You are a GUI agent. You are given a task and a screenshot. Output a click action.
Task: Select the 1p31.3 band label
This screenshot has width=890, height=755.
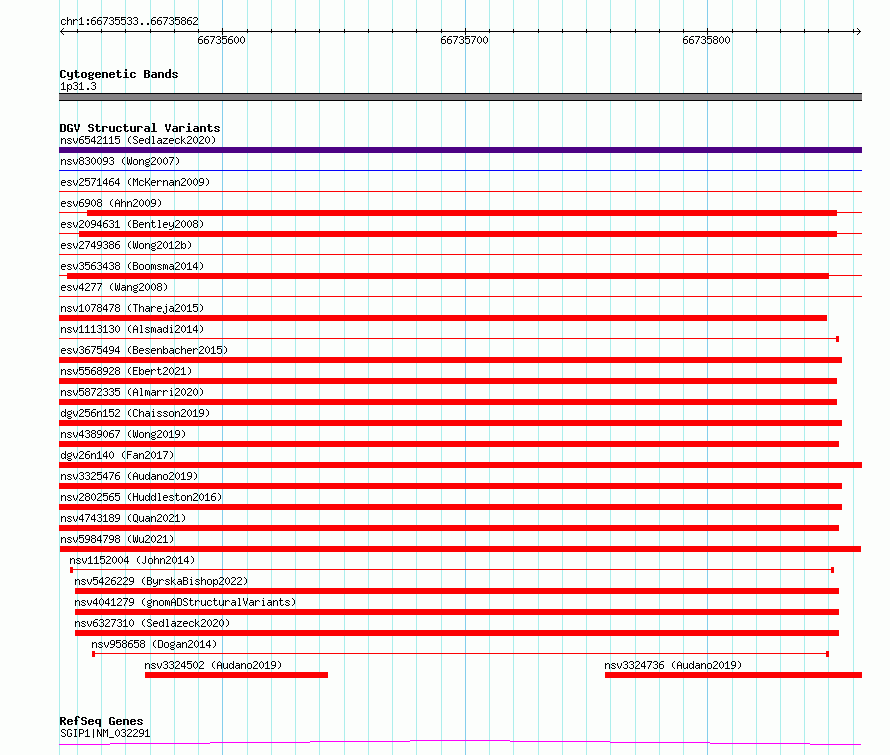pyautogui.click(x=78, y=86)
